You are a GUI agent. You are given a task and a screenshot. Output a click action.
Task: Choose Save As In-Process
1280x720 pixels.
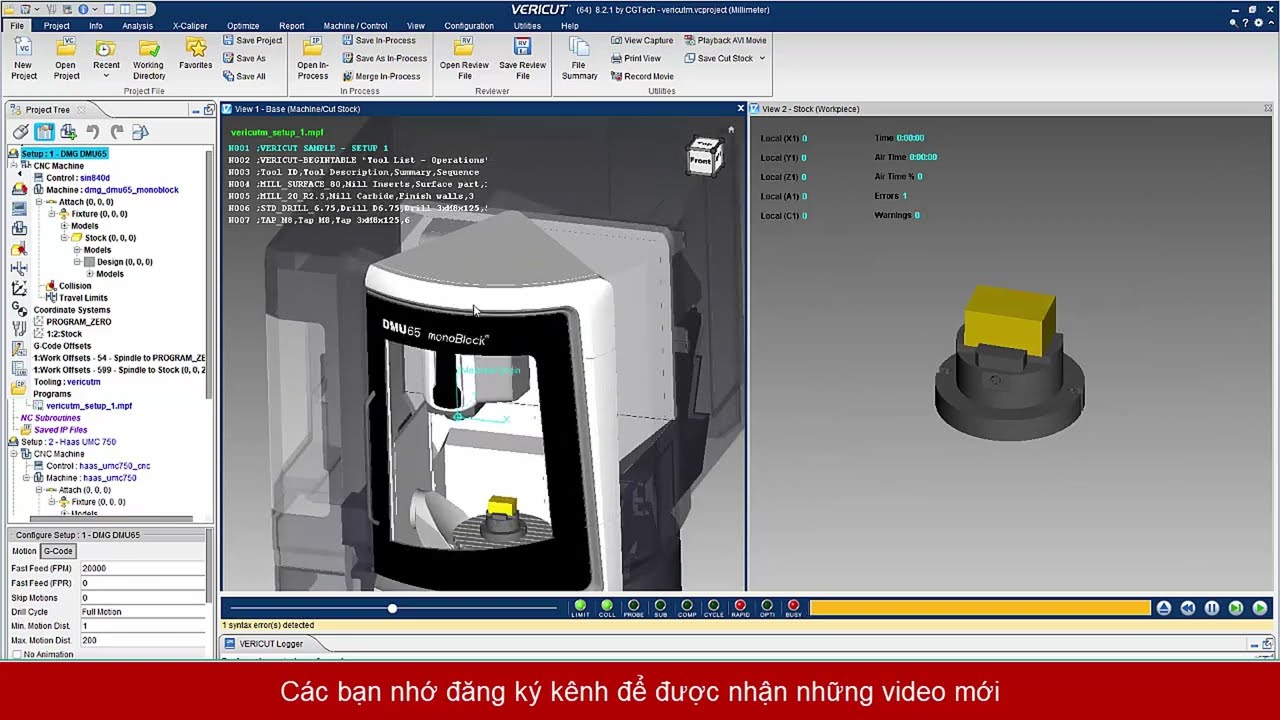pyautogui.click(x=384, y=58)
